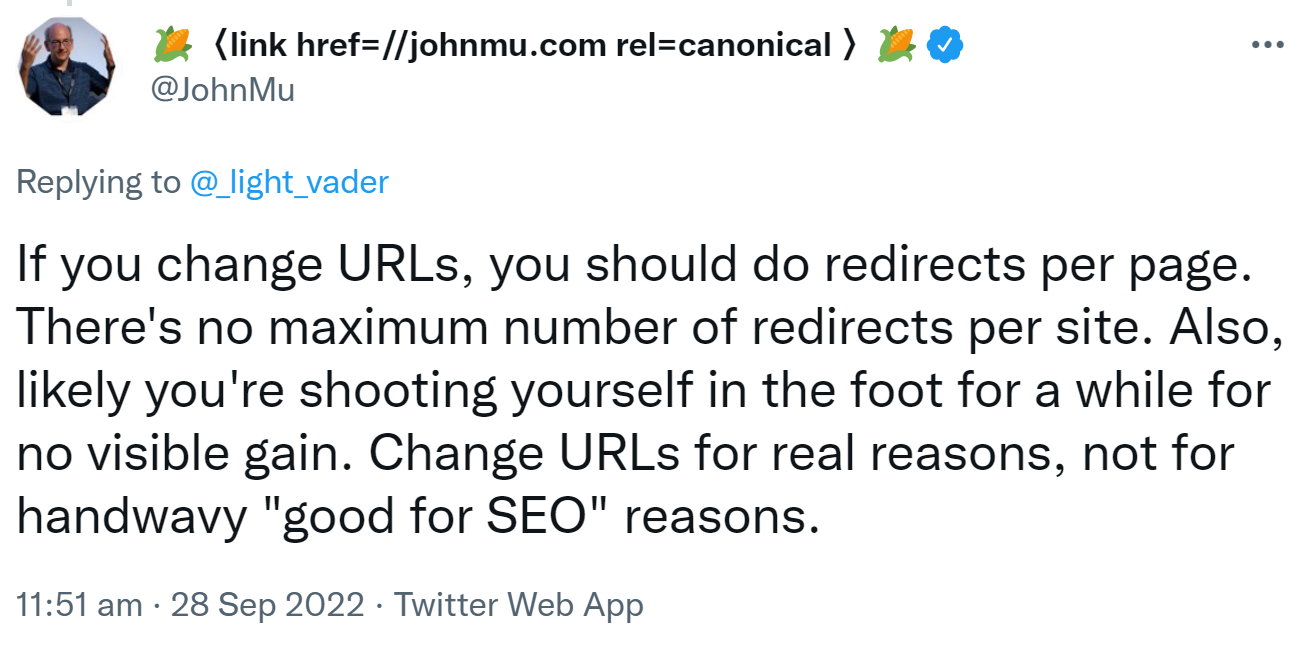Open JohnMu's profile by clicking the avatar
The width and height of the screenshot is (1311, 652).
65,65
